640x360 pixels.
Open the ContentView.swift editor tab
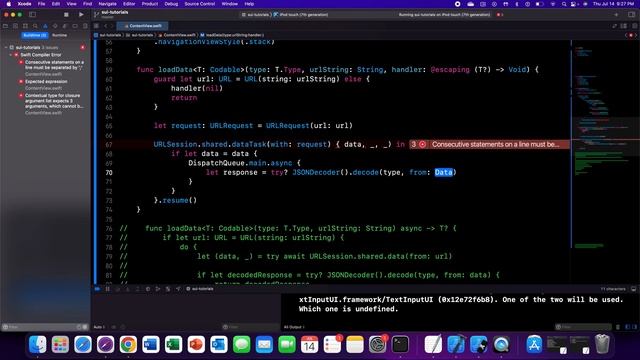[x=142, y=26]
